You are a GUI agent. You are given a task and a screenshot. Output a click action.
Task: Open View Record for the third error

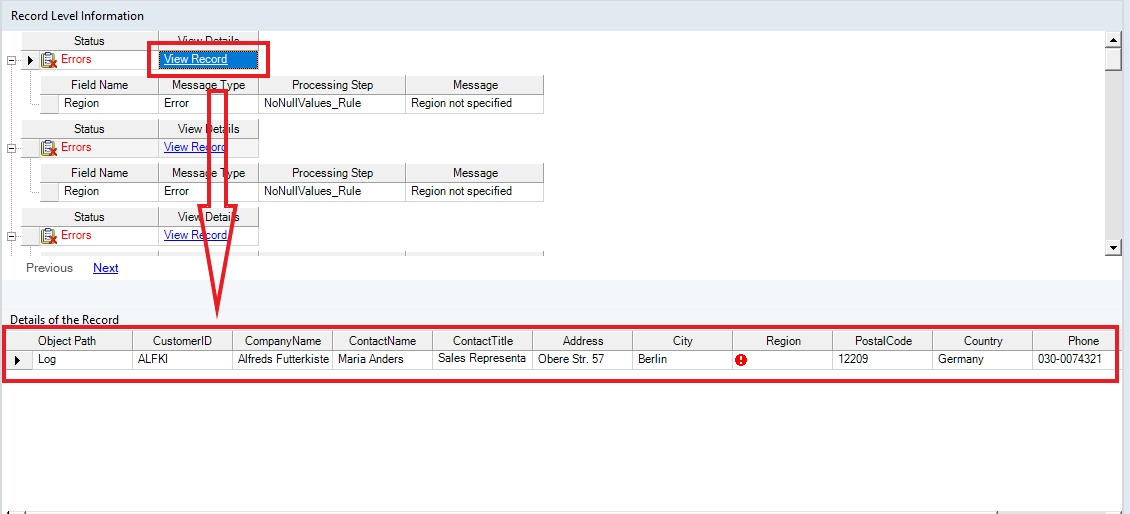[195, 236]
